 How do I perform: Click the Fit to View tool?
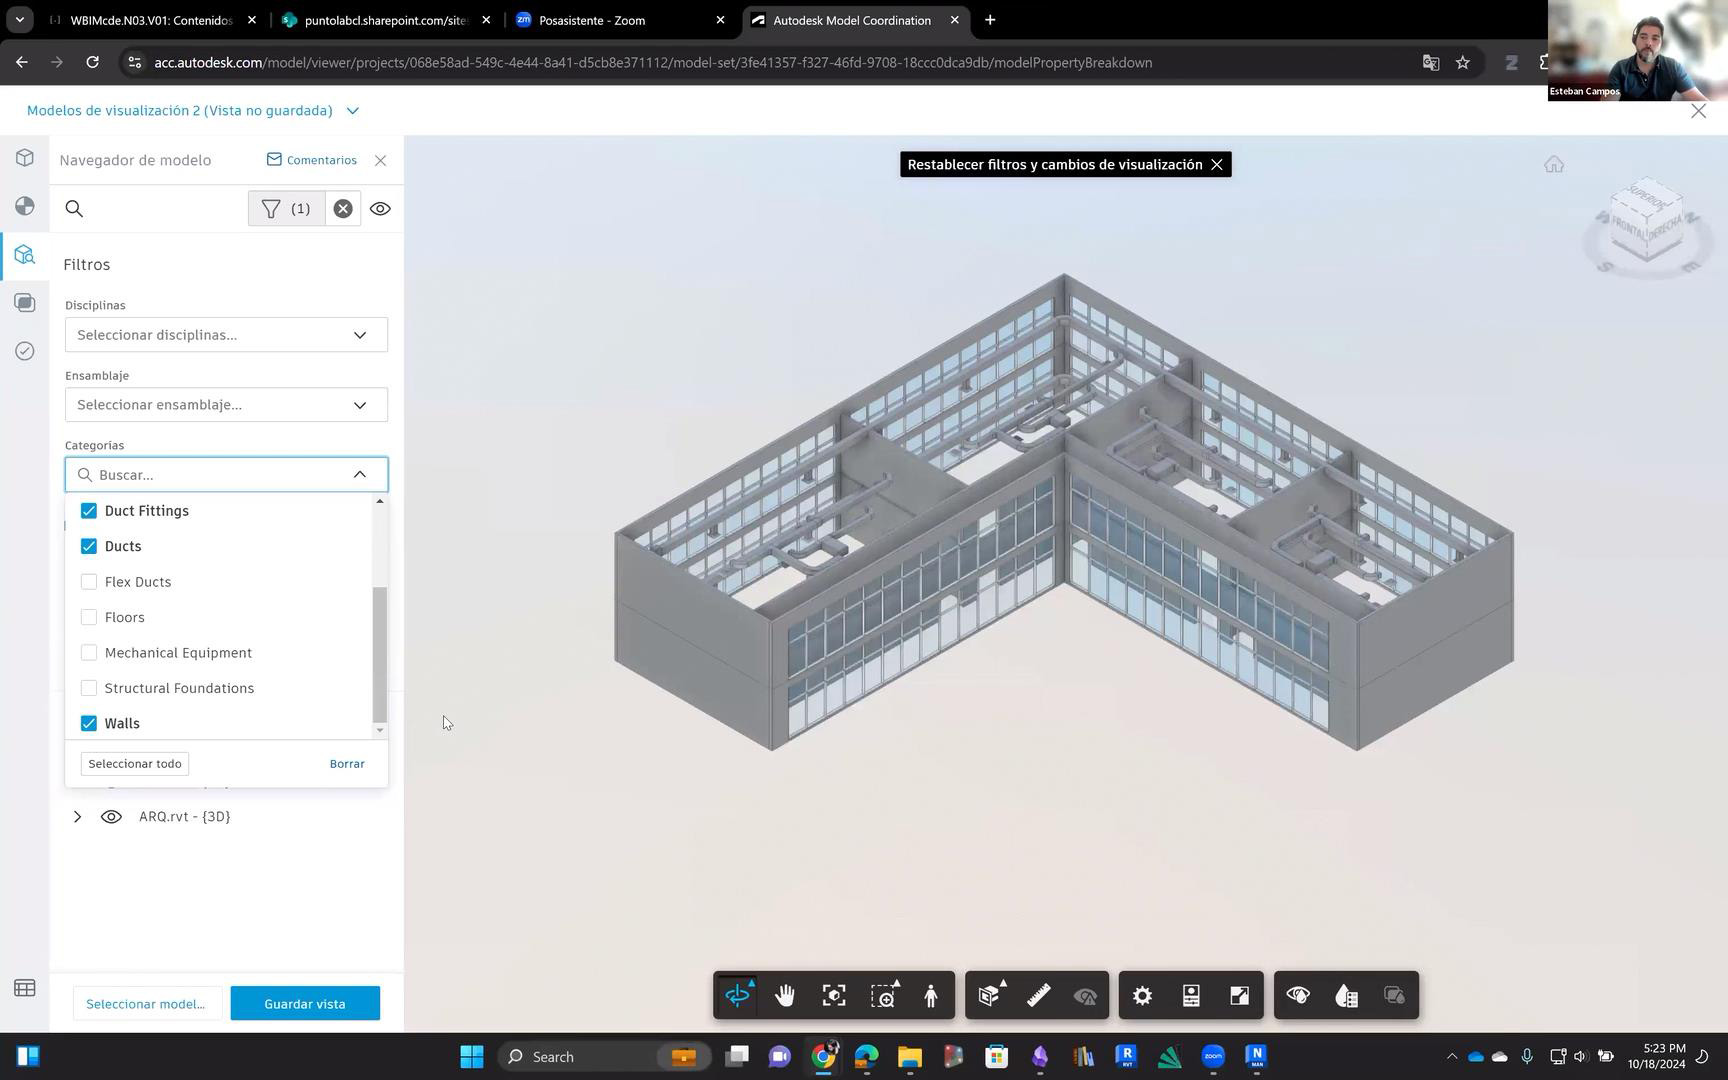[834, 996]
